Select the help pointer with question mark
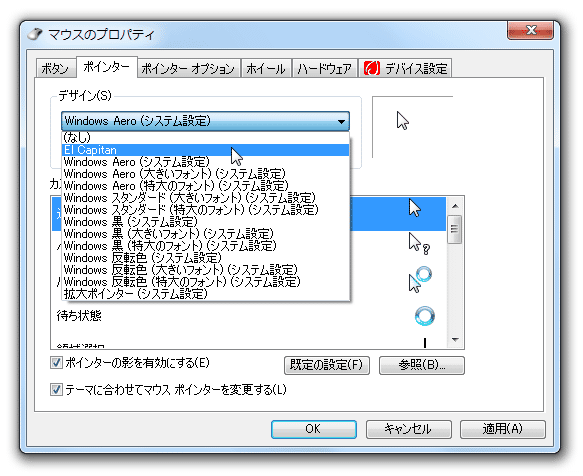The width and height of the screenshot is (583, 476). click(419, 244)
